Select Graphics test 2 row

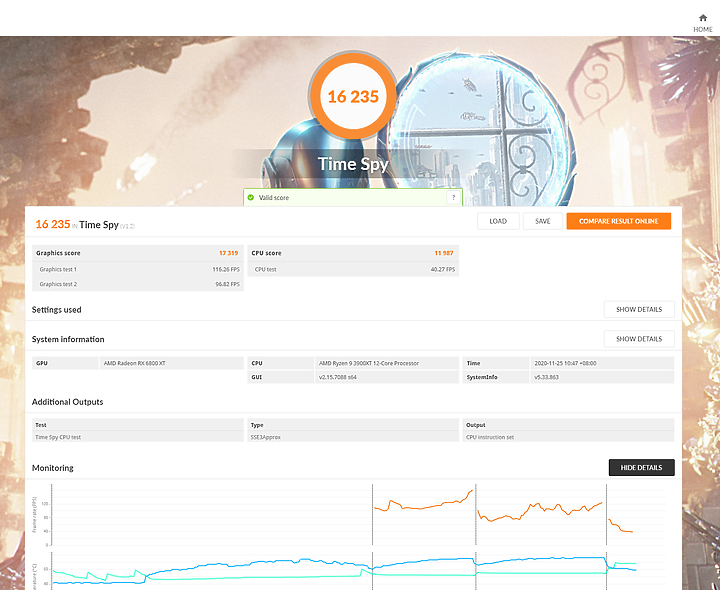pyautogui.click(x=138, y=284)
